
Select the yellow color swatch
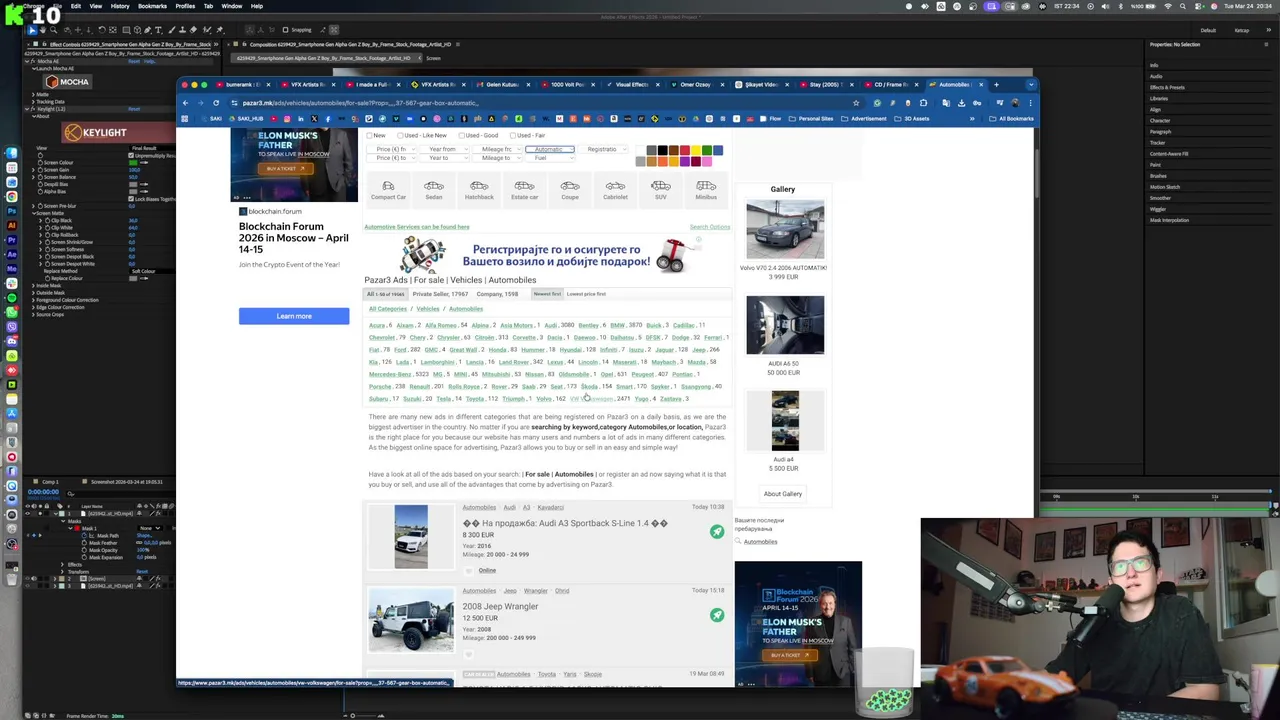click(x=696, y=151)
